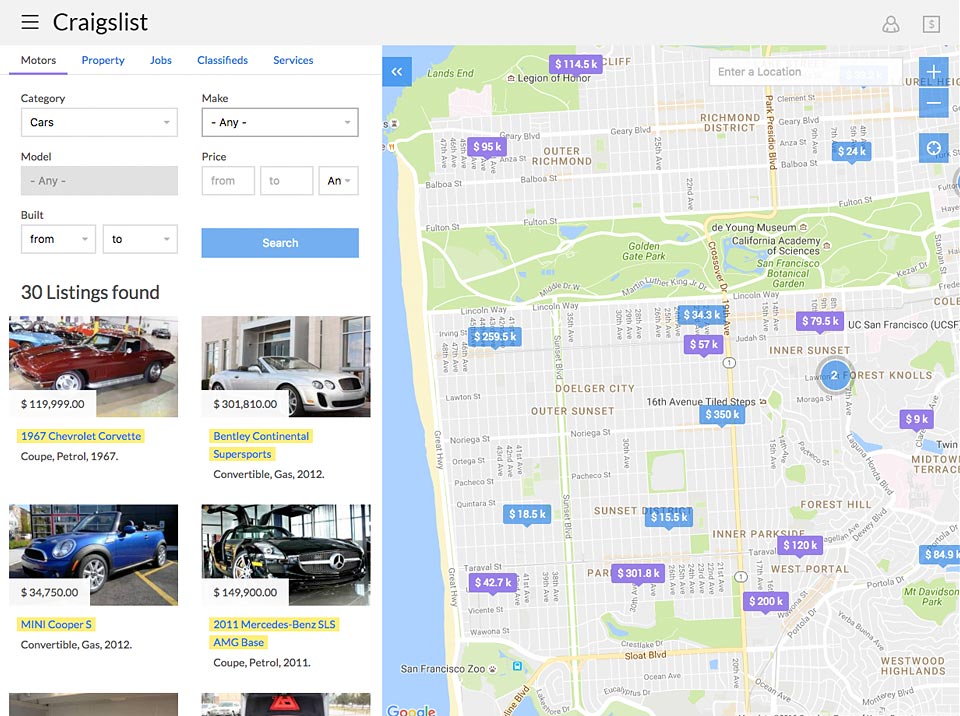This screenshot has width=960, height=716.
Task: Open the Category dropdown showing Cars
Action: pyautogui.click(x=99, y=122)
